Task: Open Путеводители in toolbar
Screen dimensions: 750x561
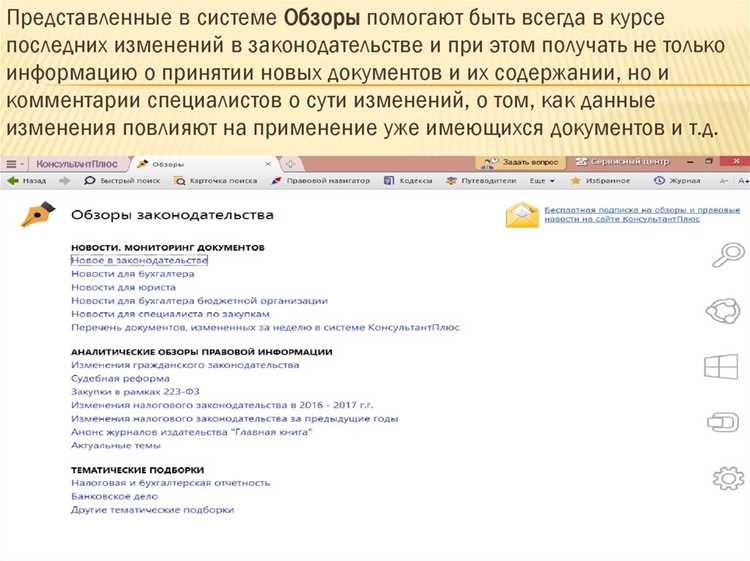Action: (481, 181)
